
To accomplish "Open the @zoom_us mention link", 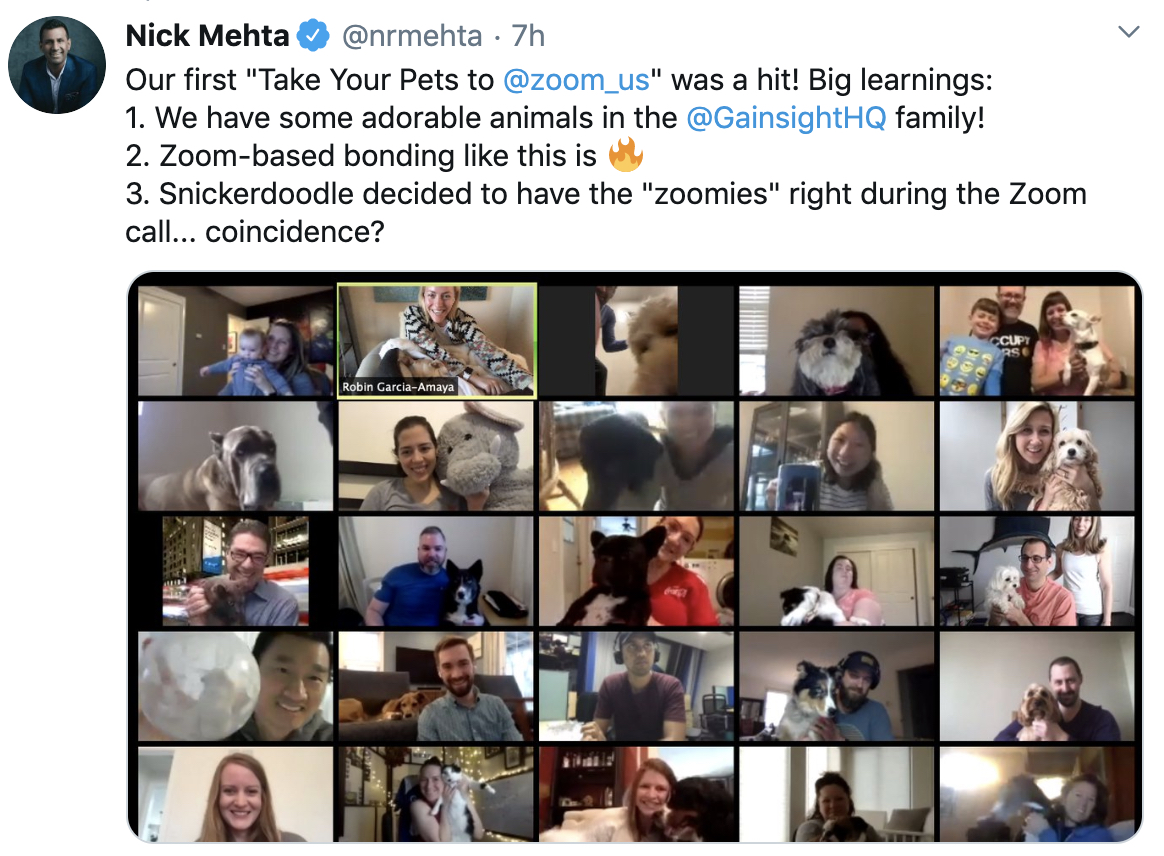I will coord(576,79).
